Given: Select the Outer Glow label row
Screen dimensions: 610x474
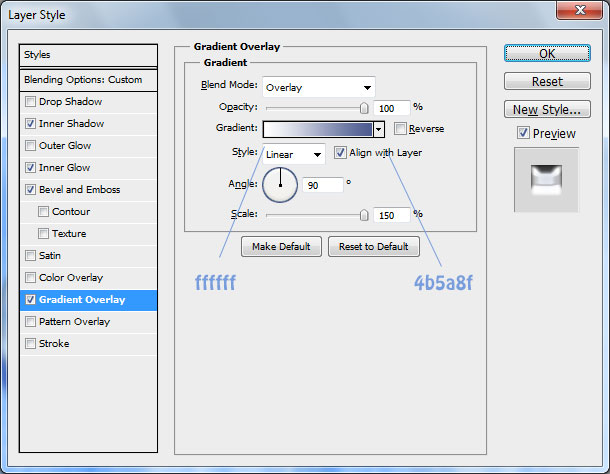Looking at the screenshot, I should (x=88, y=146).
